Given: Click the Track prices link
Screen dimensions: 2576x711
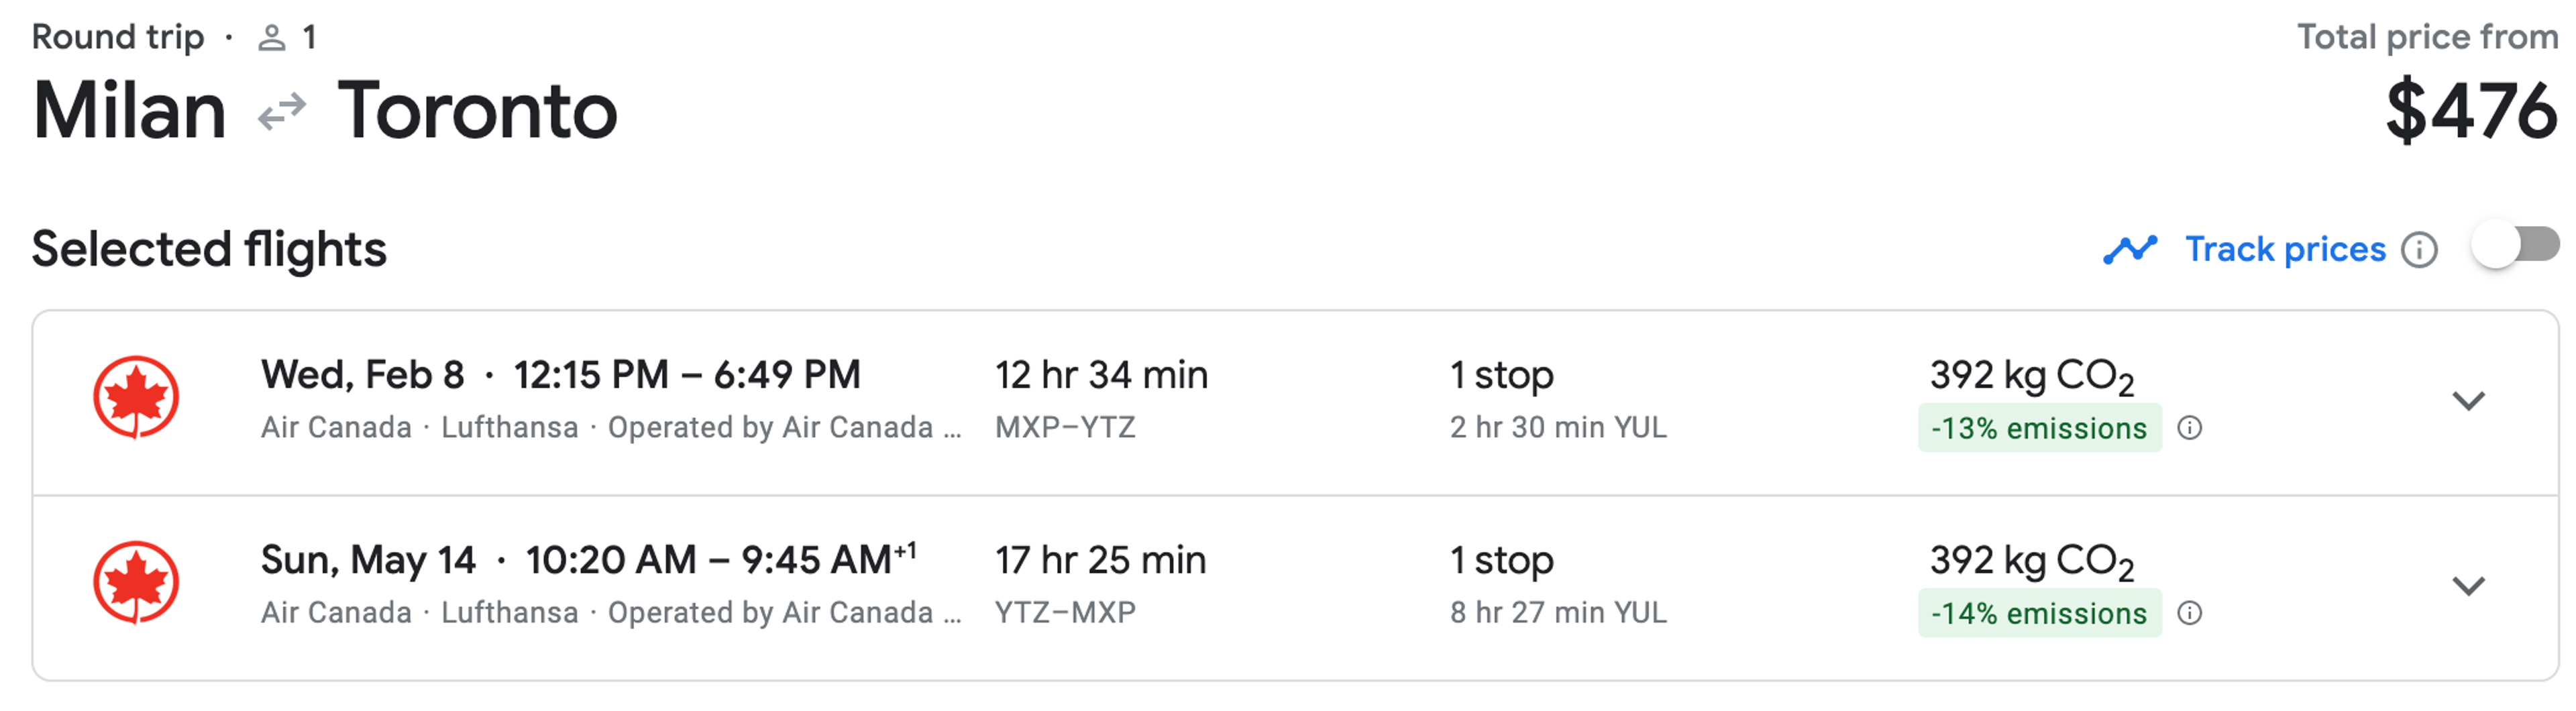Looking at the screenshot, I should tap(2285, 250).
